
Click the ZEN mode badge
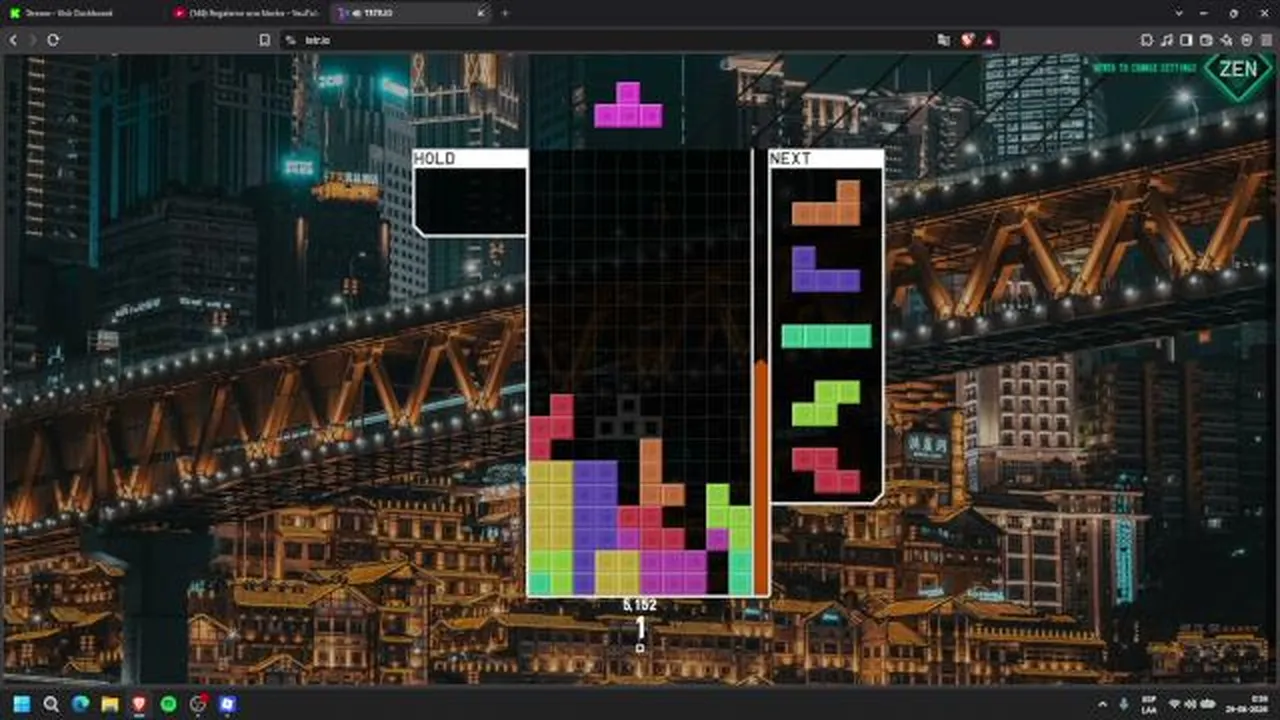click(x=1238, y=75)
